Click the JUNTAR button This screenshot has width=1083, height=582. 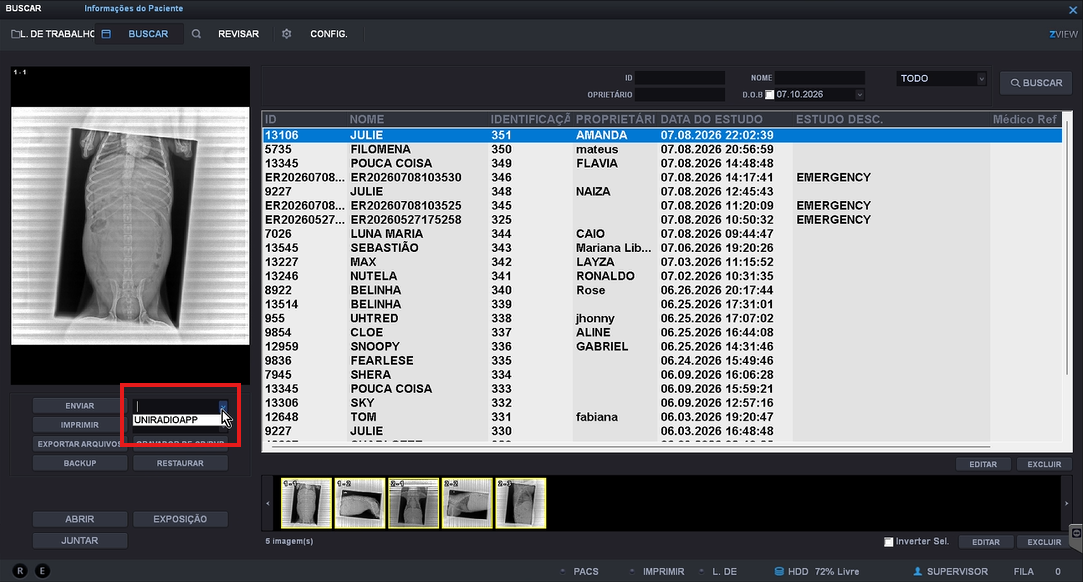point(80,541)
